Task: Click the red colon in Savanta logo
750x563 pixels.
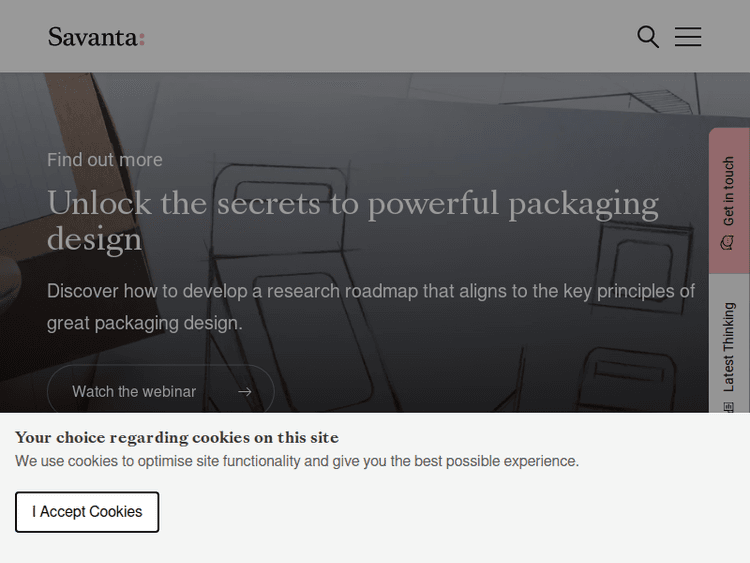Action: (142, 39)
